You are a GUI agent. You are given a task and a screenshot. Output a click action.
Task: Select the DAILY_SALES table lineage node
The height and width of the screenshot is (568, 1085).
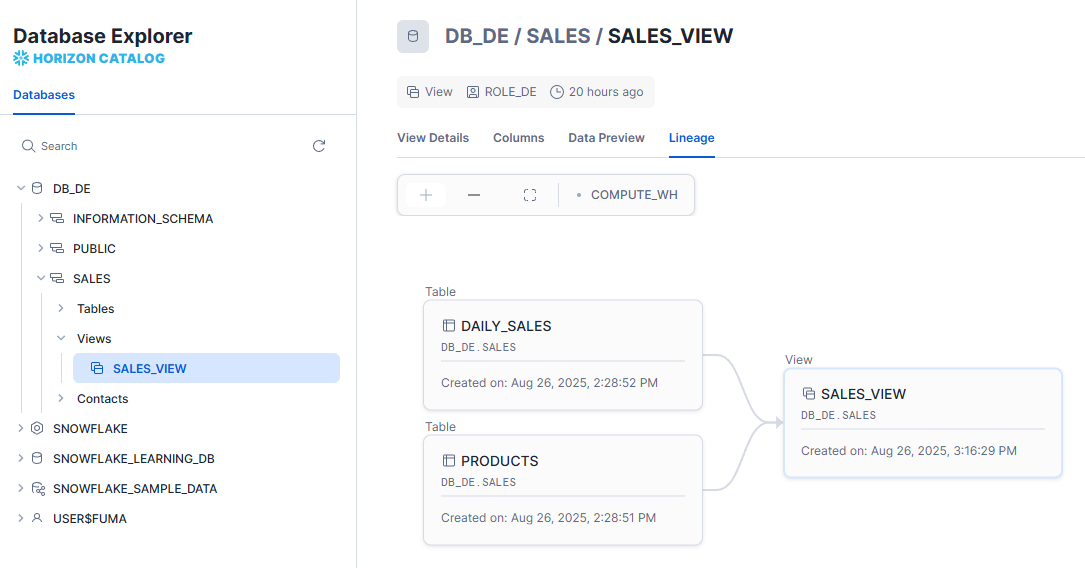[563, 354]
